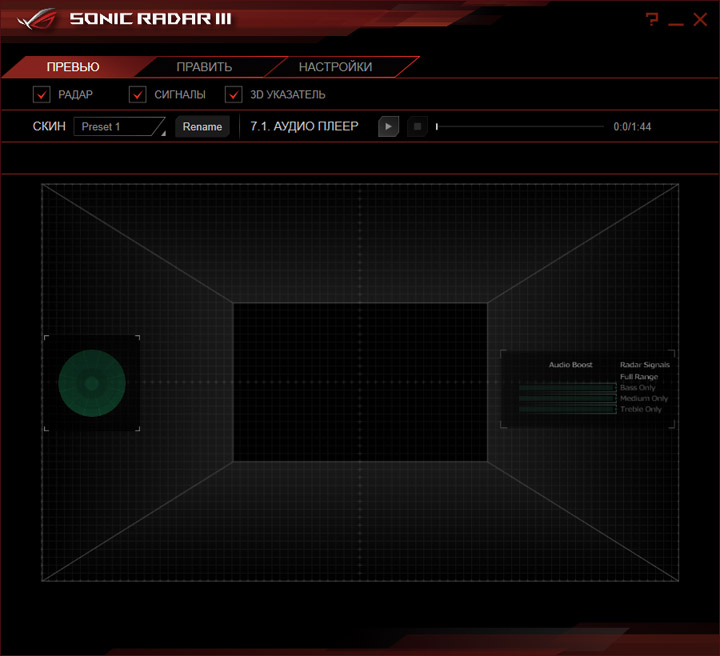Click the Audio Boost label in signals panel
This screenshot has height=656, width=720.
571,365
